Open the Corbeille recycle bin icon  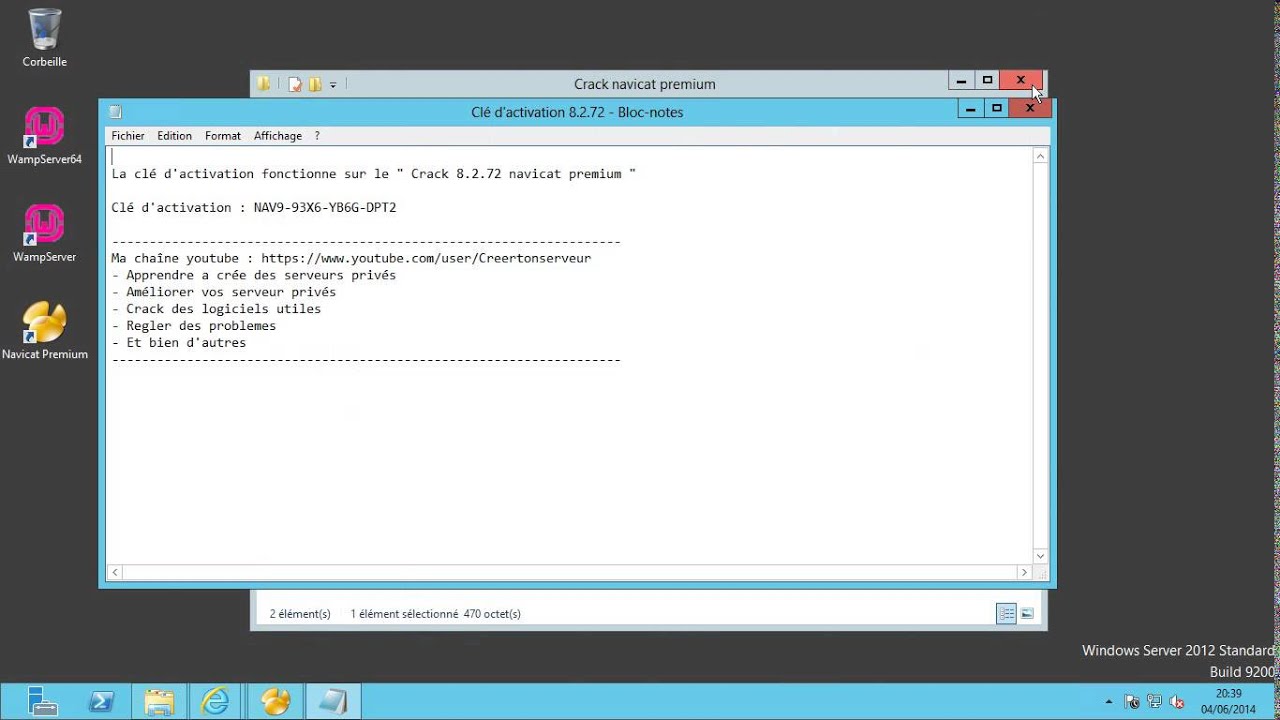click(x=44, y=38)
